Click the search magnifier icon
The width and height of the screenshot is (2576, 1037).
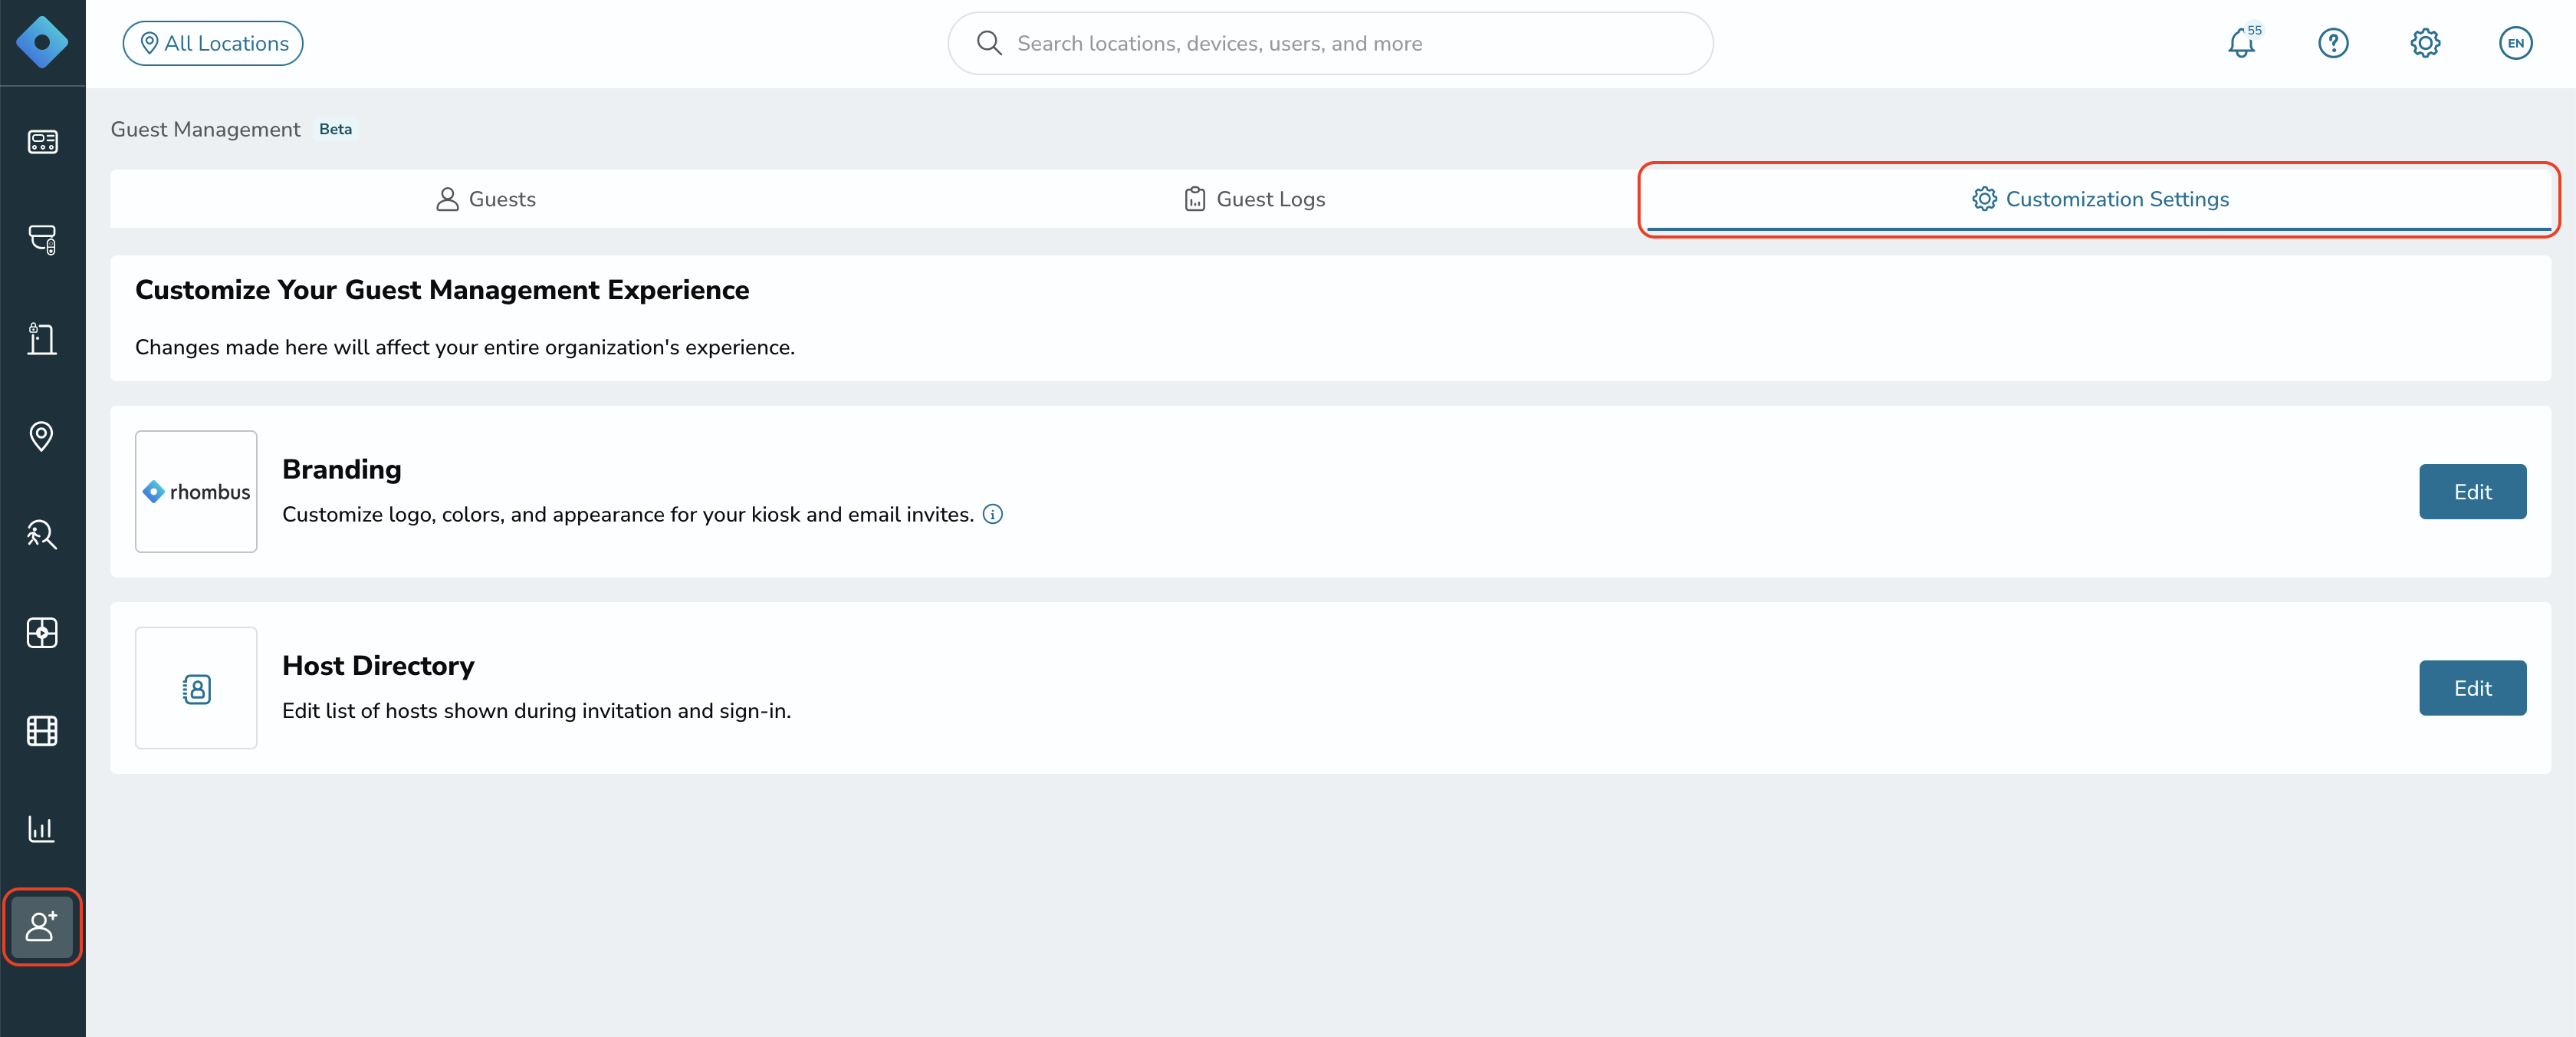pos(989,43)
